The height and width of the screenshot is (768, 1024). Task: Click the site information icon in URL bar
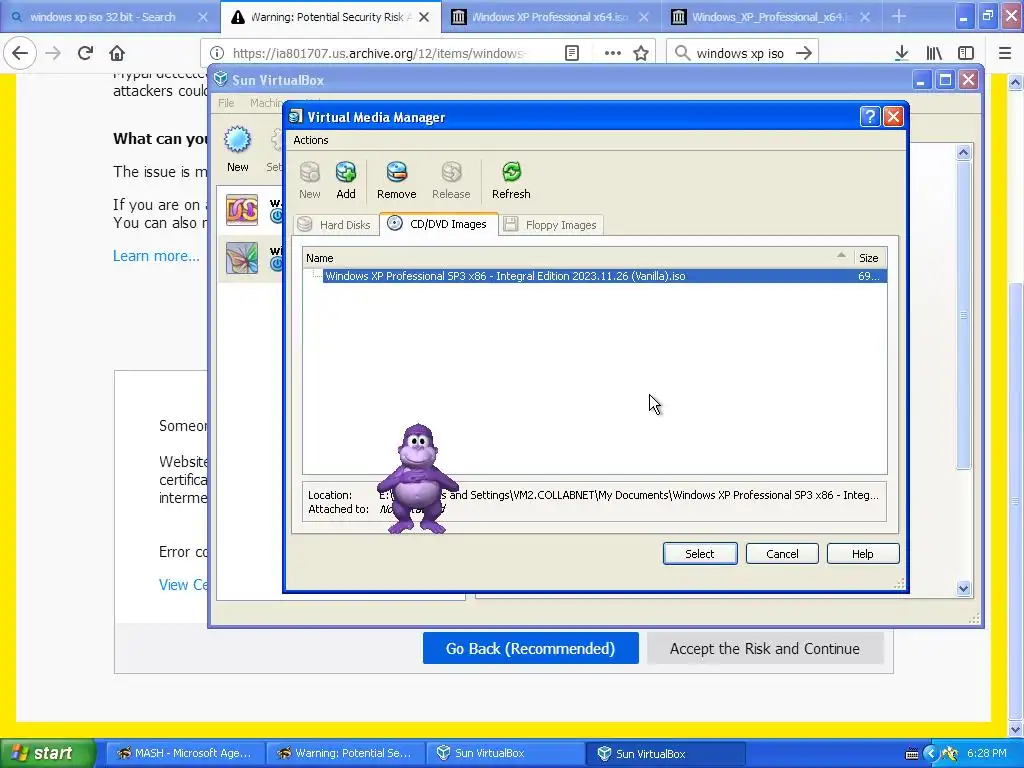217,53
